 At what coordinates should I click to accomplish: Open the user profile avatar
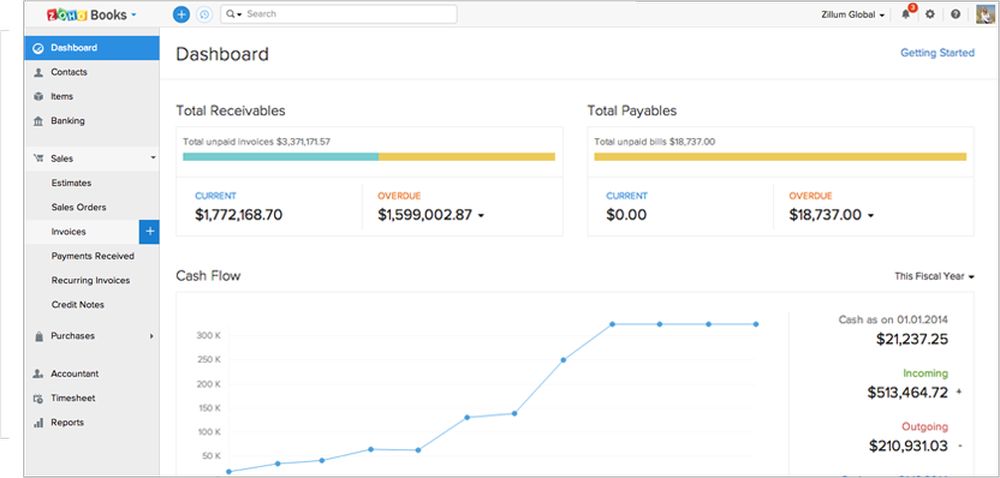point(983,14)
